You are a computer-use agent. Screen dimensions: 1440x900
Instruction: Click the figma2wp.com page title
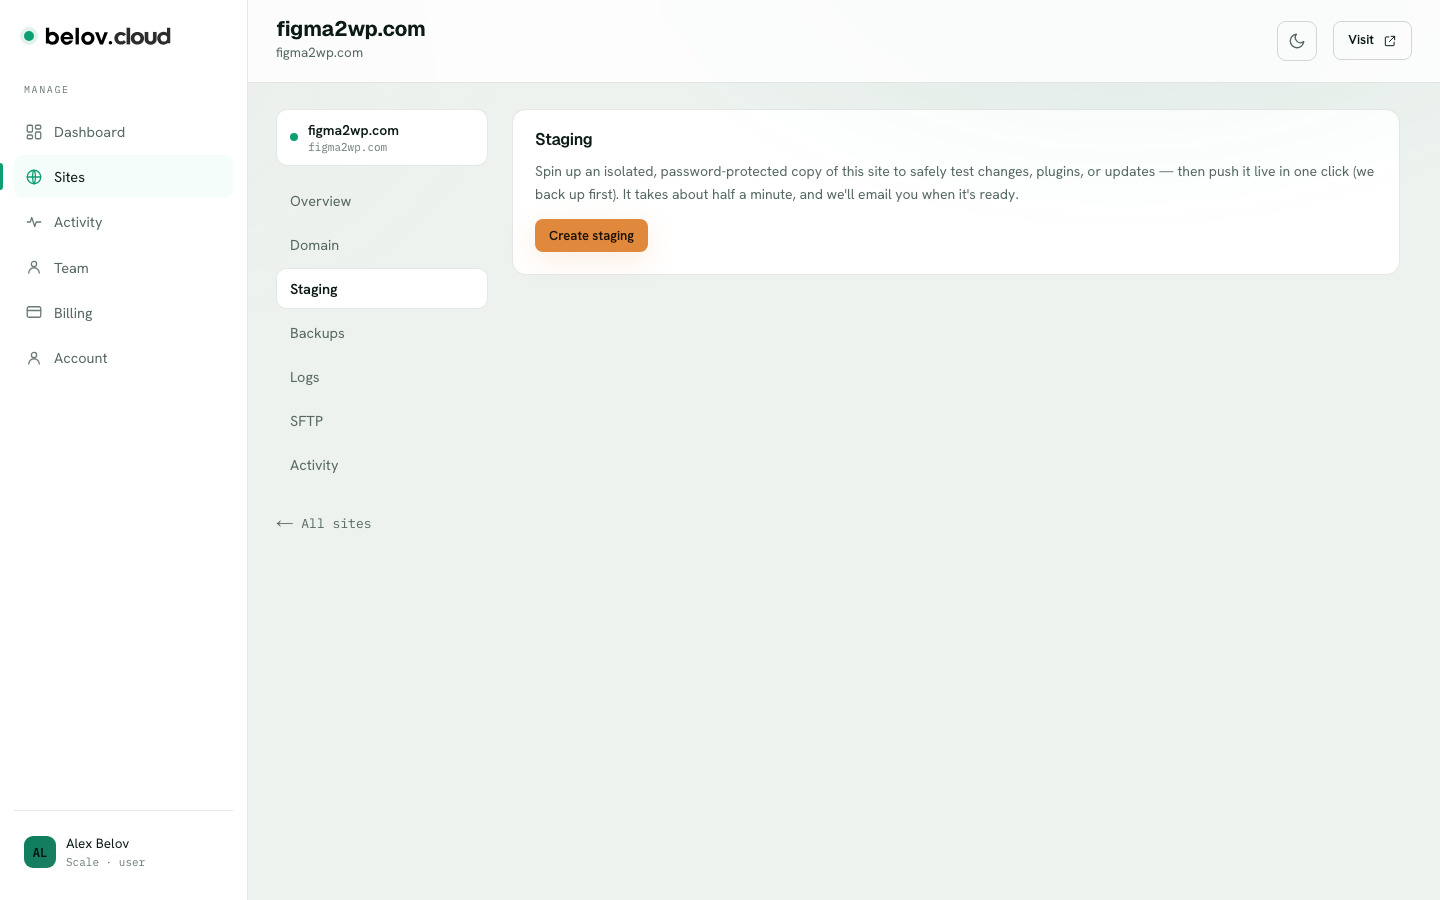pos(351,29)
